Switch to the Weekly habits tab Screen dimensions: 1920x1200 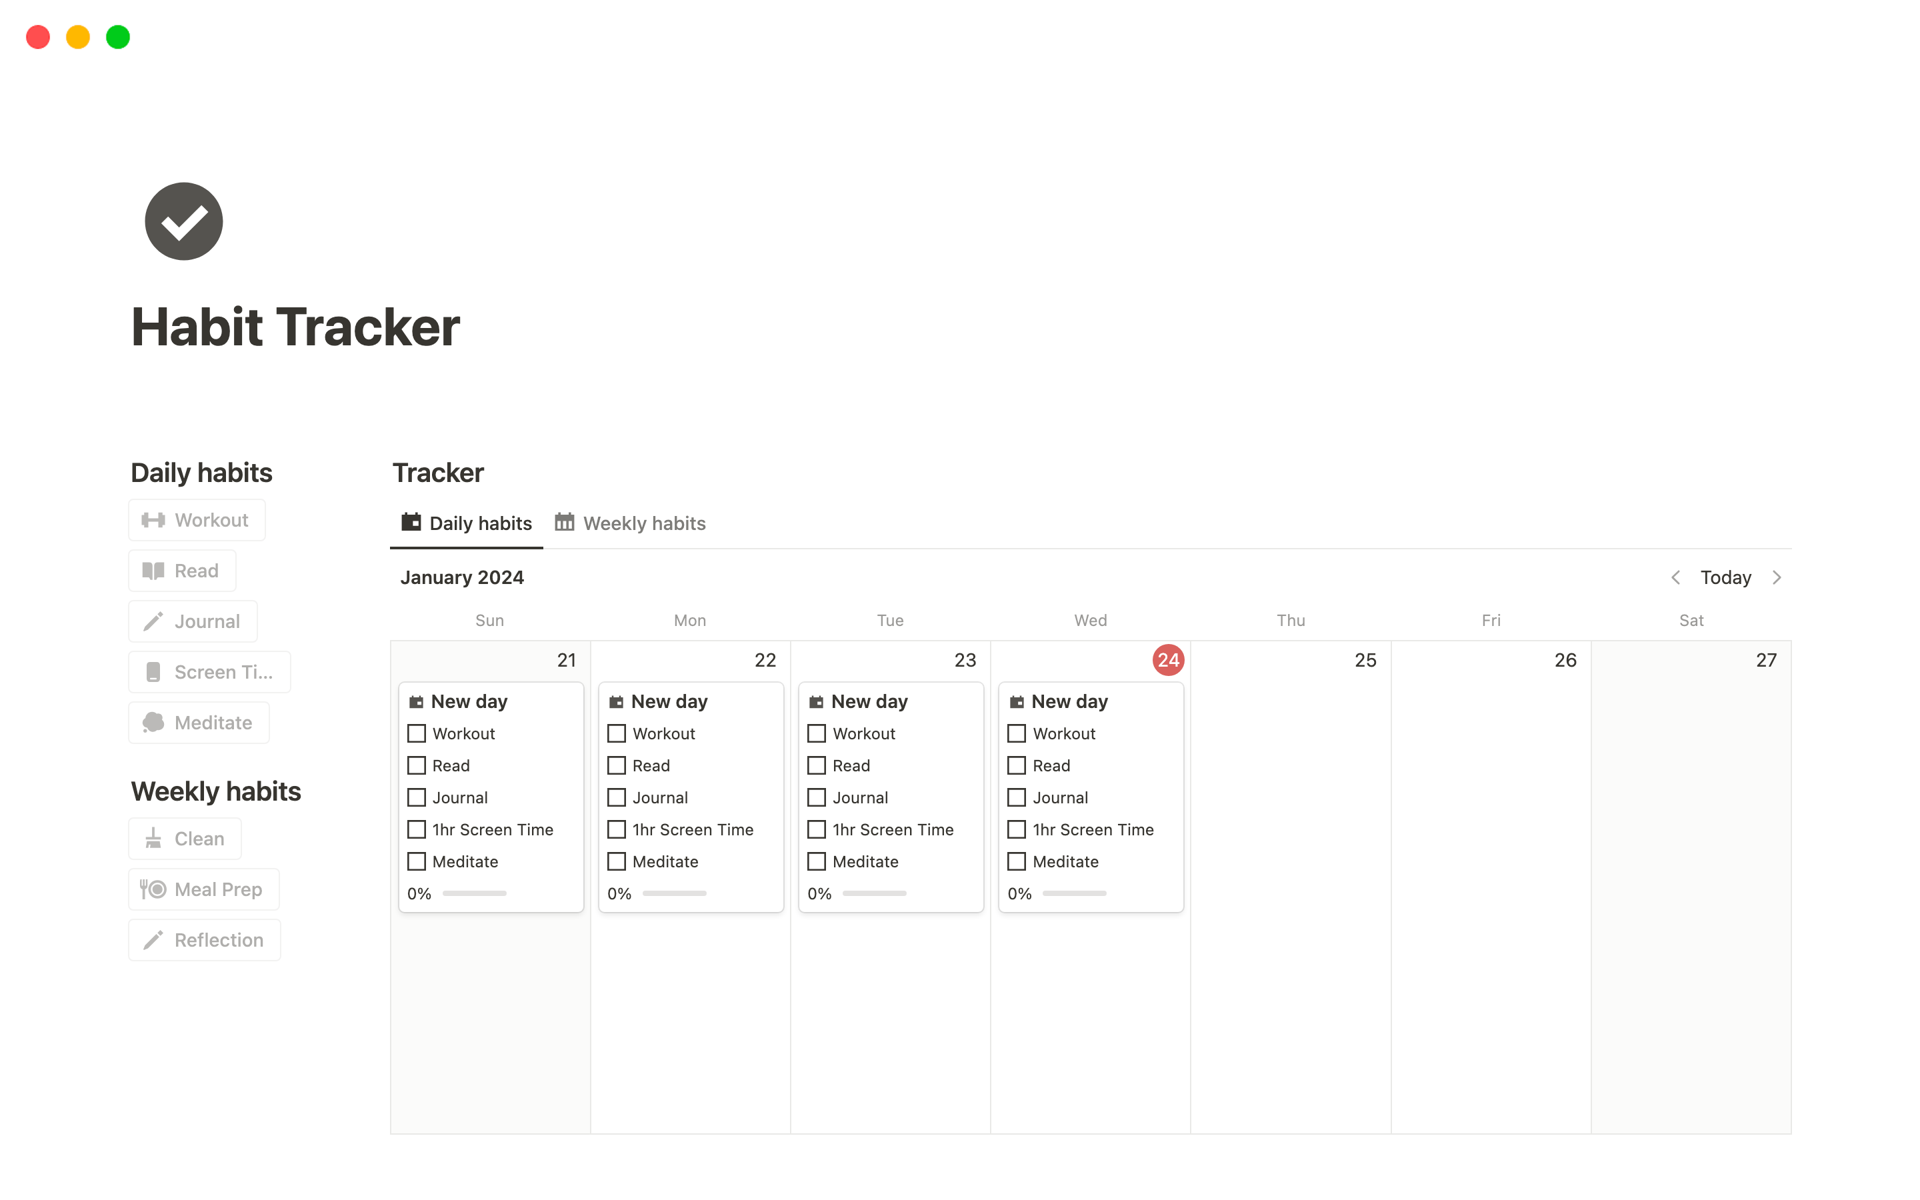pos(641,523)
